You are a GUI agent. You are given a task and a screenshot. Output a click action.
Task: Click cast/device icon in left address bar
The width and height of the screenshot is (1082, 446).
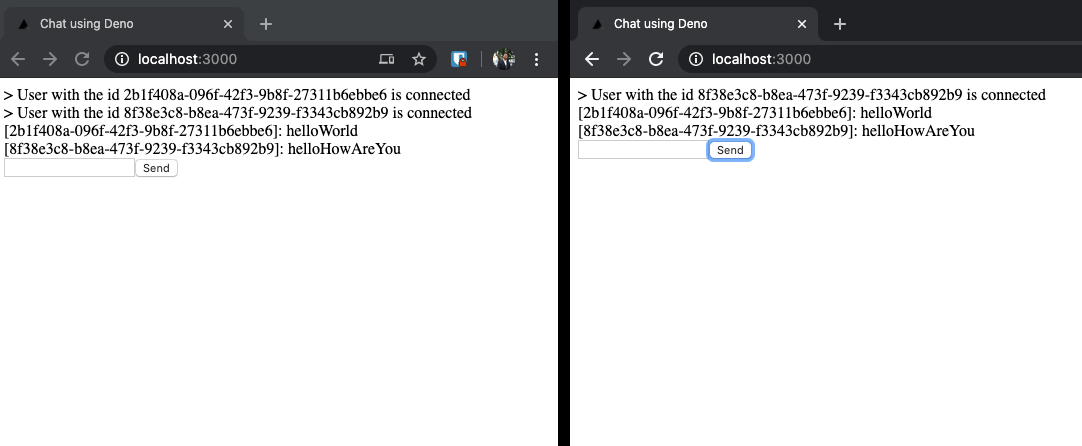[x=386, y=59]
